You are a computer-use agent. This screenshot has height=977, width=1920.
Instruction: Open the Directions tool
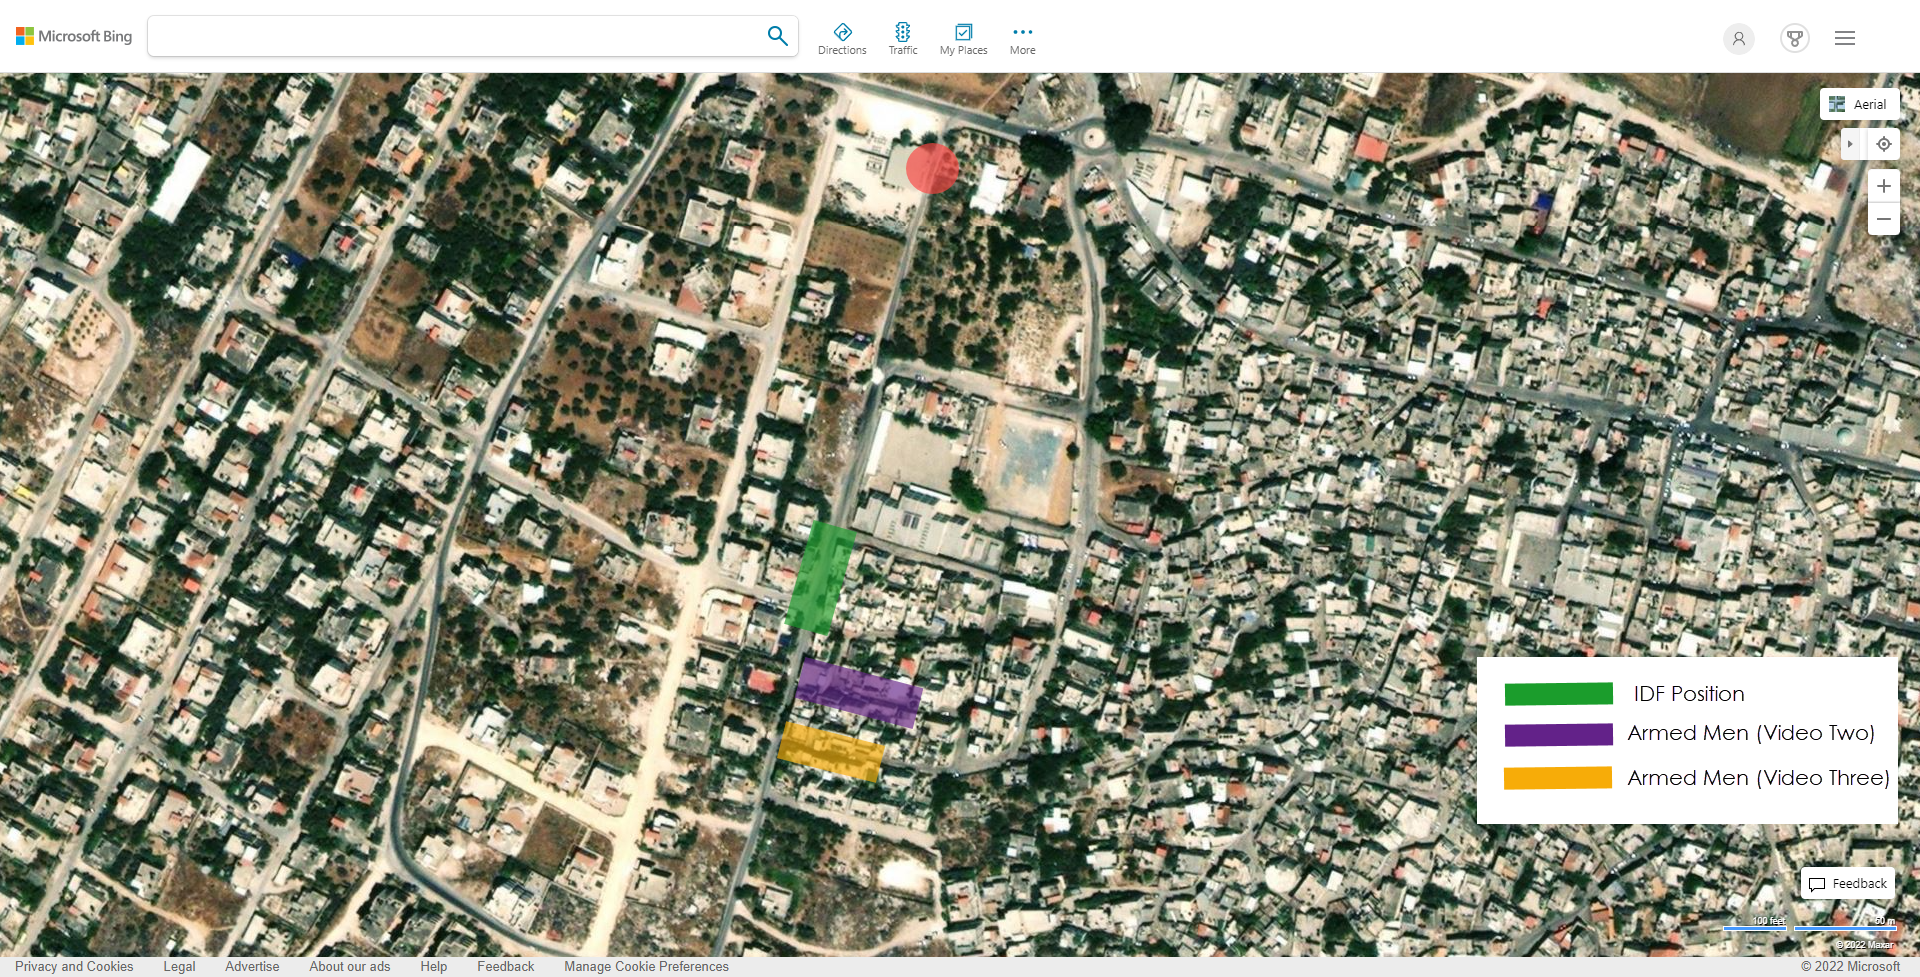[842, 38]
